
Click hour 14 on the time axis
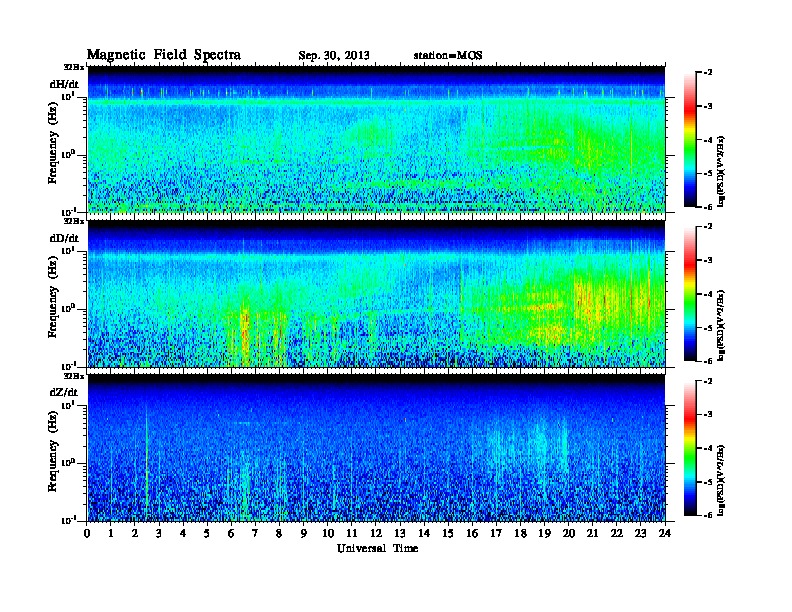[424, 534]
